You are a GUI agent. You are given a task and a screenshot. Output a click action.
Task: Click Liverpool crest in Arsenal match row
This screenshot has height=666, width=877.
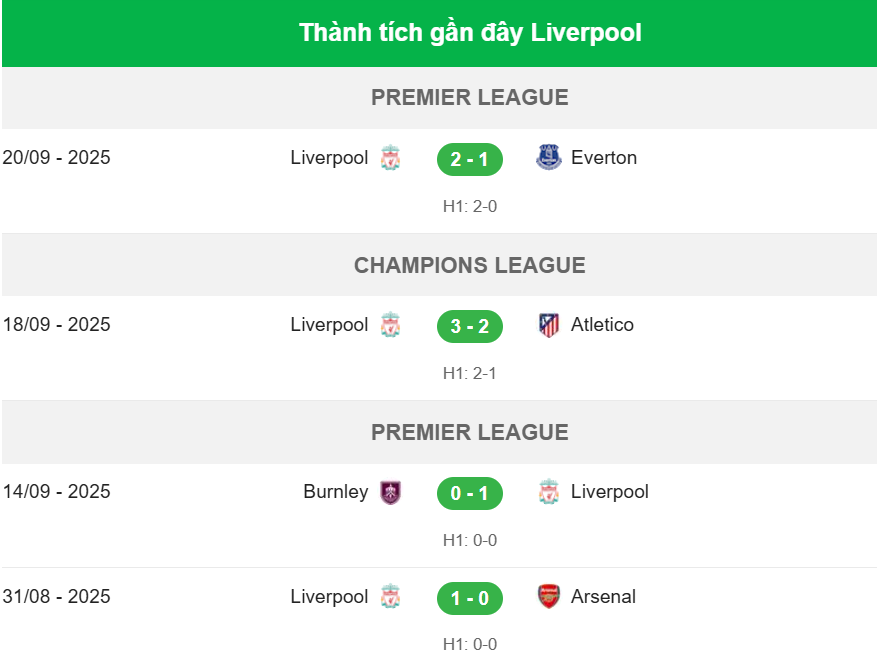(390, 597)
